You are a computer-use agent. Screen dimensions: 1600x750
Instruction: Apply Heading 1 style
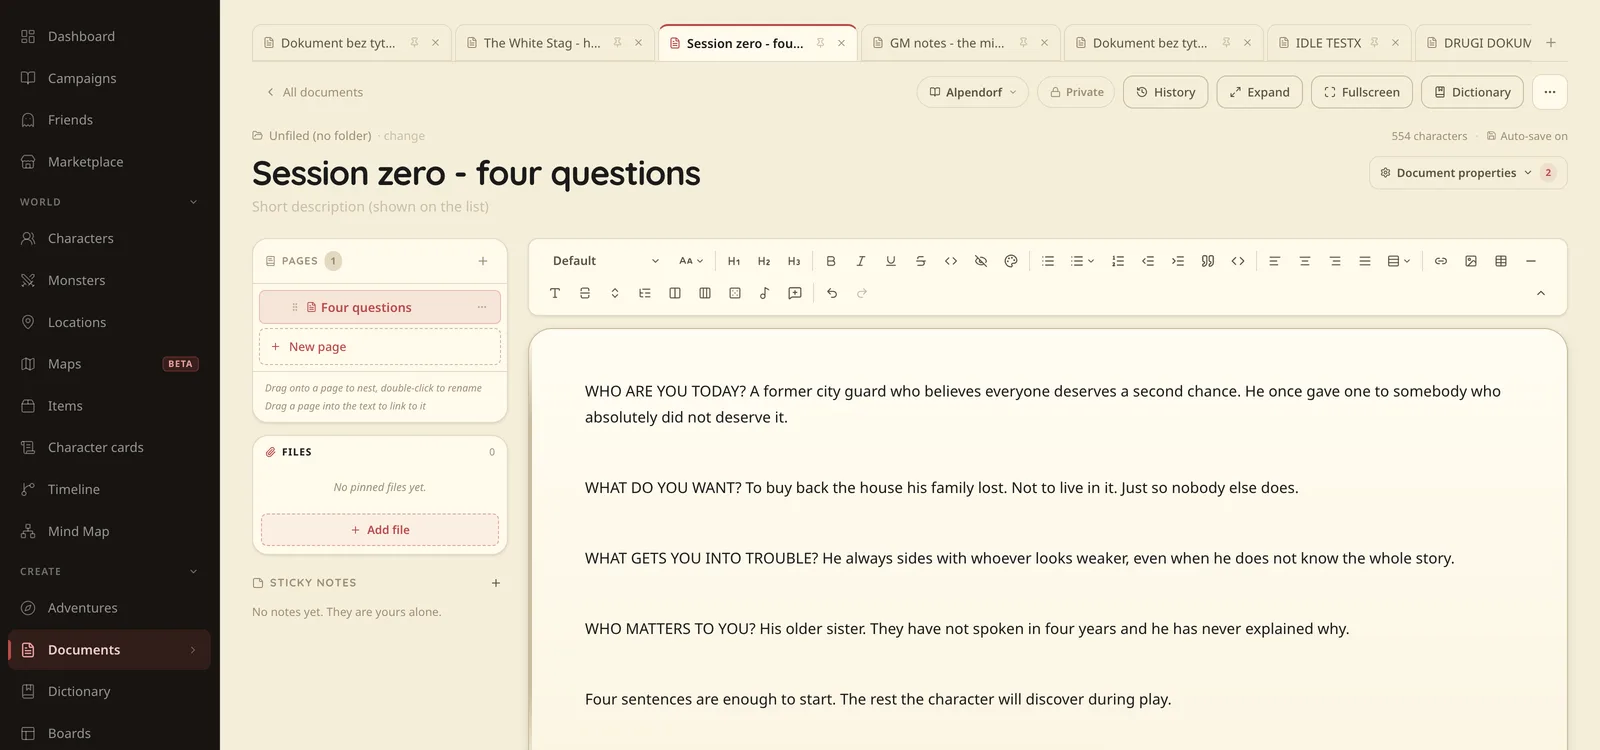click(x=734, y=261)
